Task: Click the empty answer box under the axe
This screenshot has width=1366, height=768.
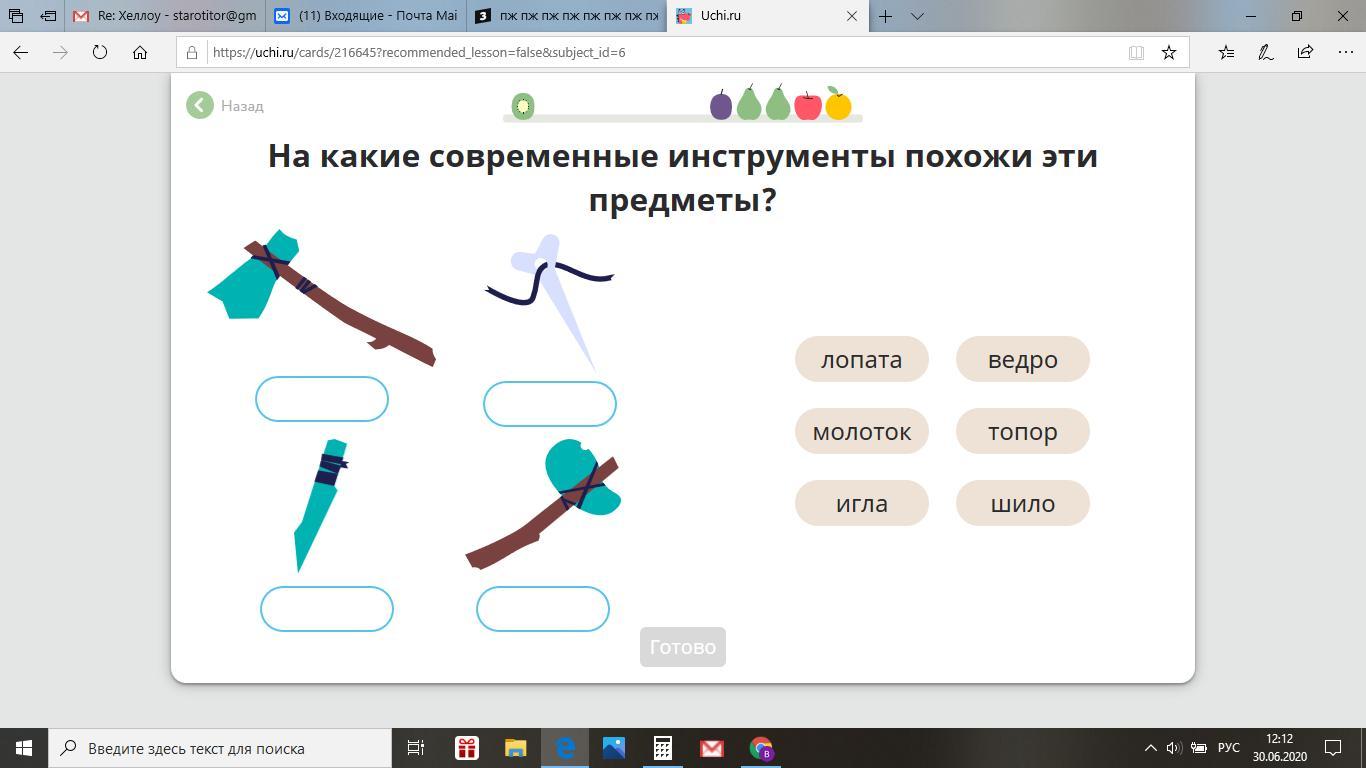Action: [322, 399]
